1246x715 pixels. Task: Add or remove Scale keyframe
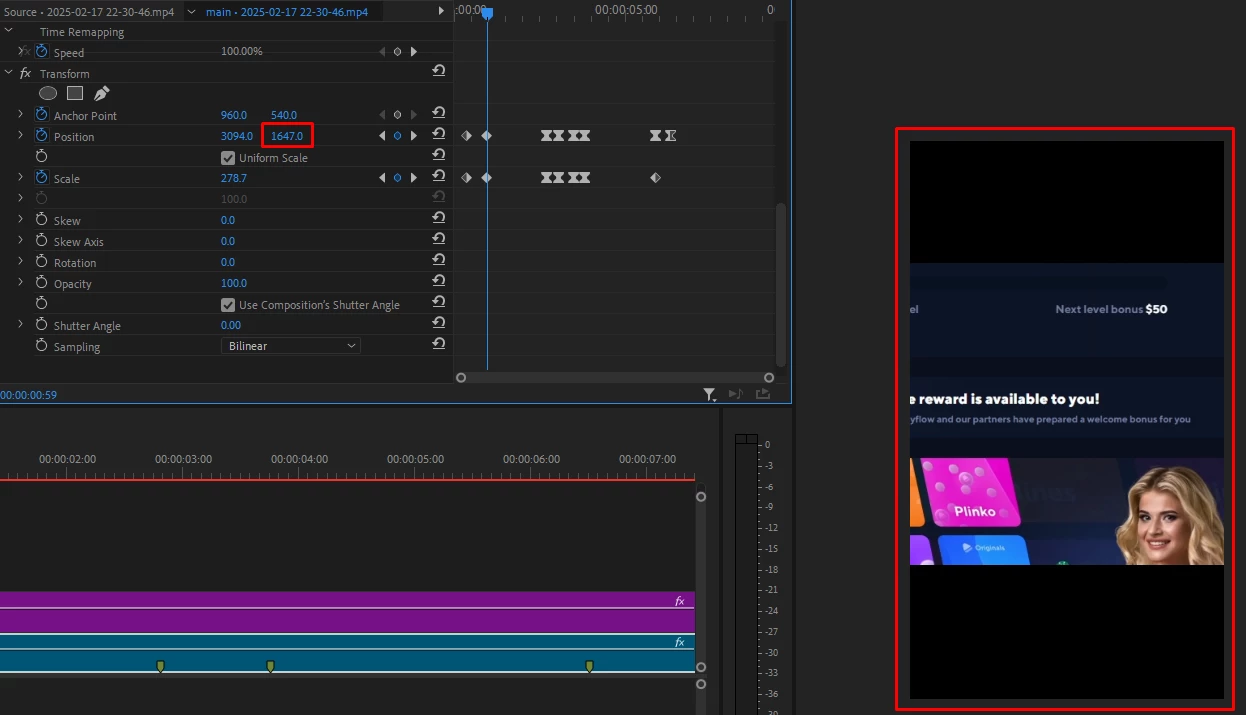(x=397, y=178)
